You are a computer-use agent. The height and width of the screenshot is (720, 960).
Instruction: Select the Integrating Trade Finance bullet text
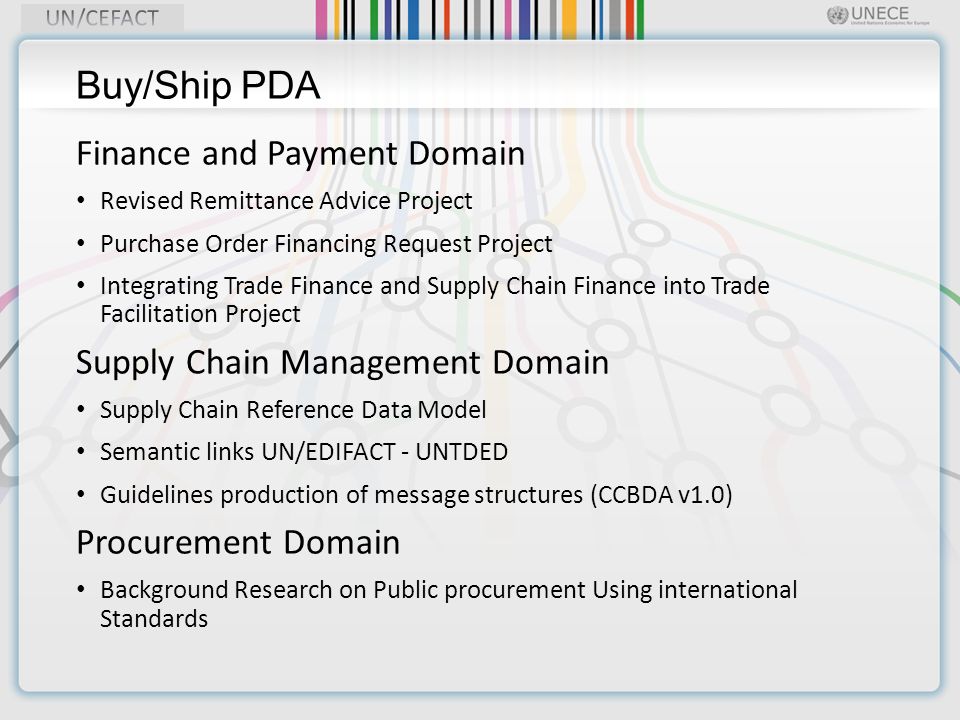(x=435, y=299)
